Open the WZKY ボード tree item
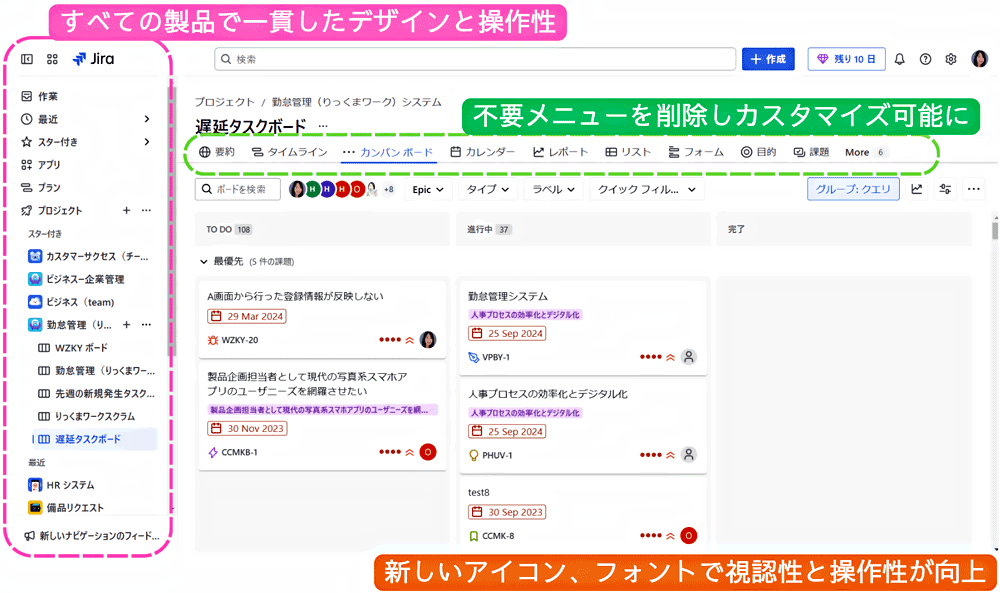Viewport: 1000px width, 593px height. pyautogui.click(x=73, y=348)
